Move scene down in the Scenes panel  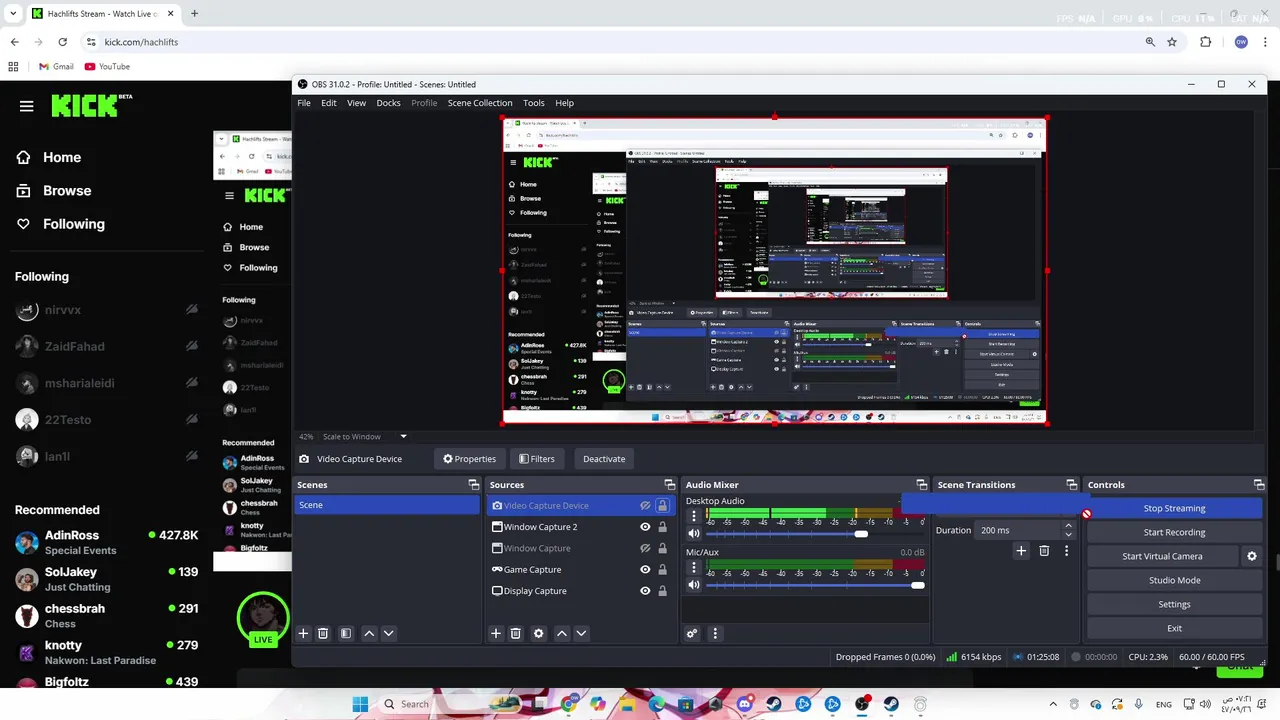point(389,633)
